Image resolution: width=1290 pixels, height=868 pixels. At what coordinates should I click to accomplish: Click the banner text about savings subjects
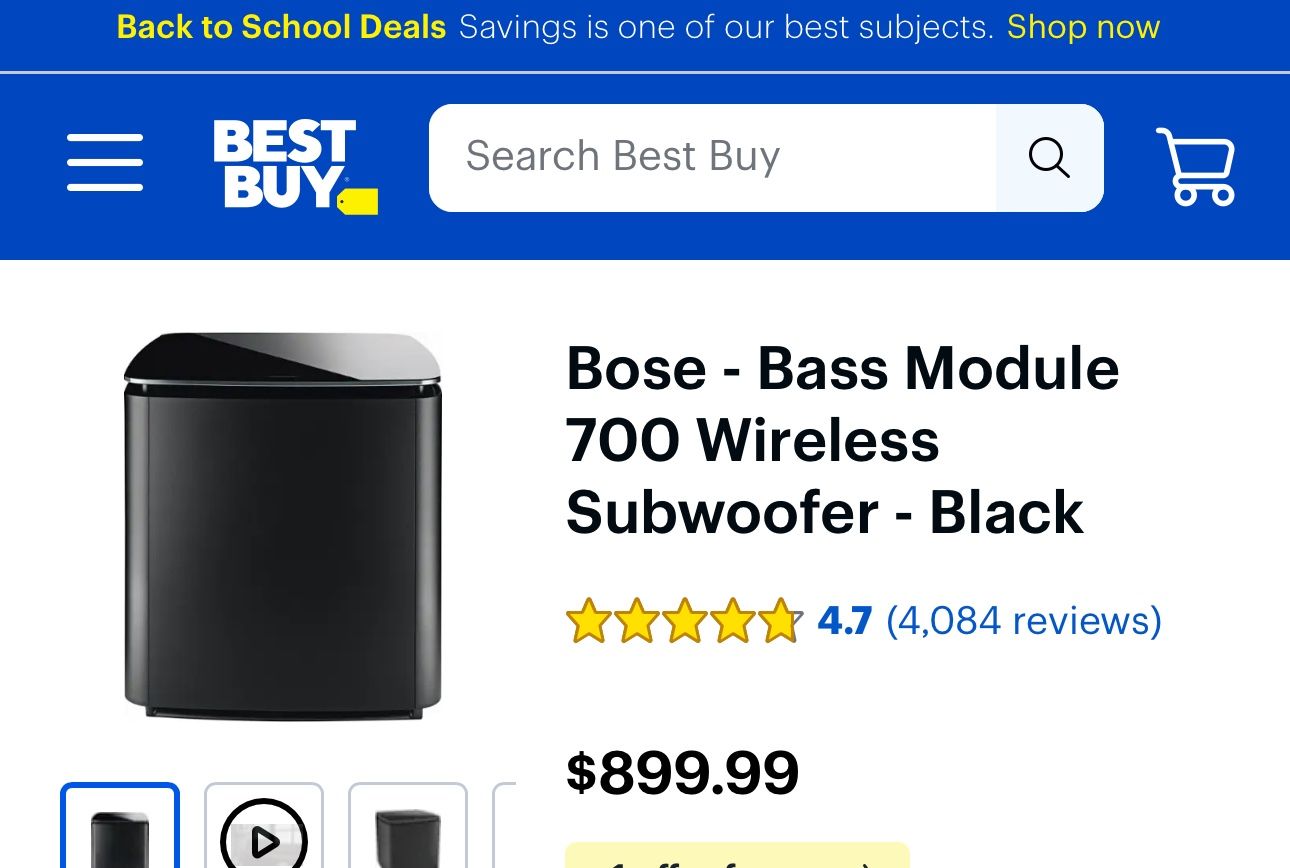[726, 27]
